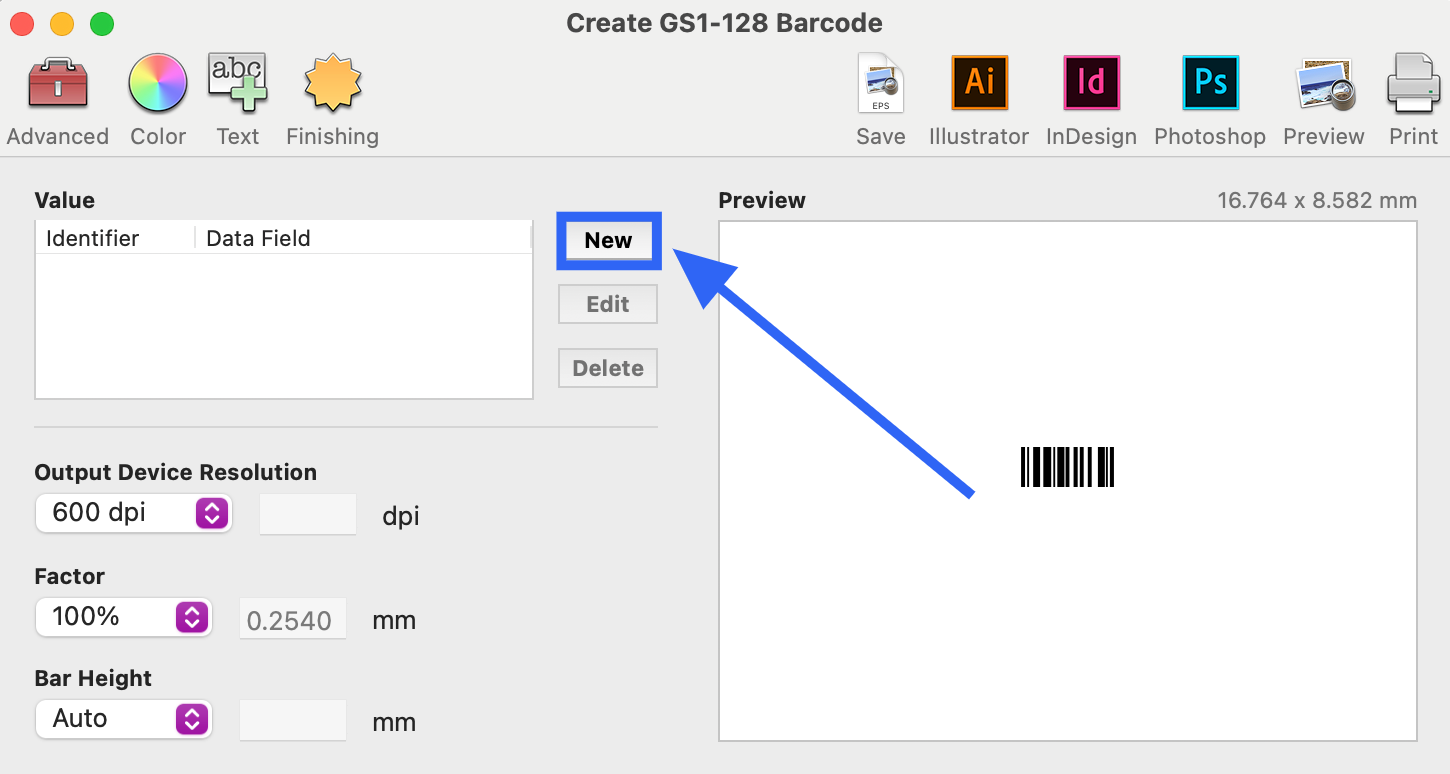The height and width of the screenshot is (774, 1450).
Task: Click the barcode in the preview area
Action: (1067, 466)
